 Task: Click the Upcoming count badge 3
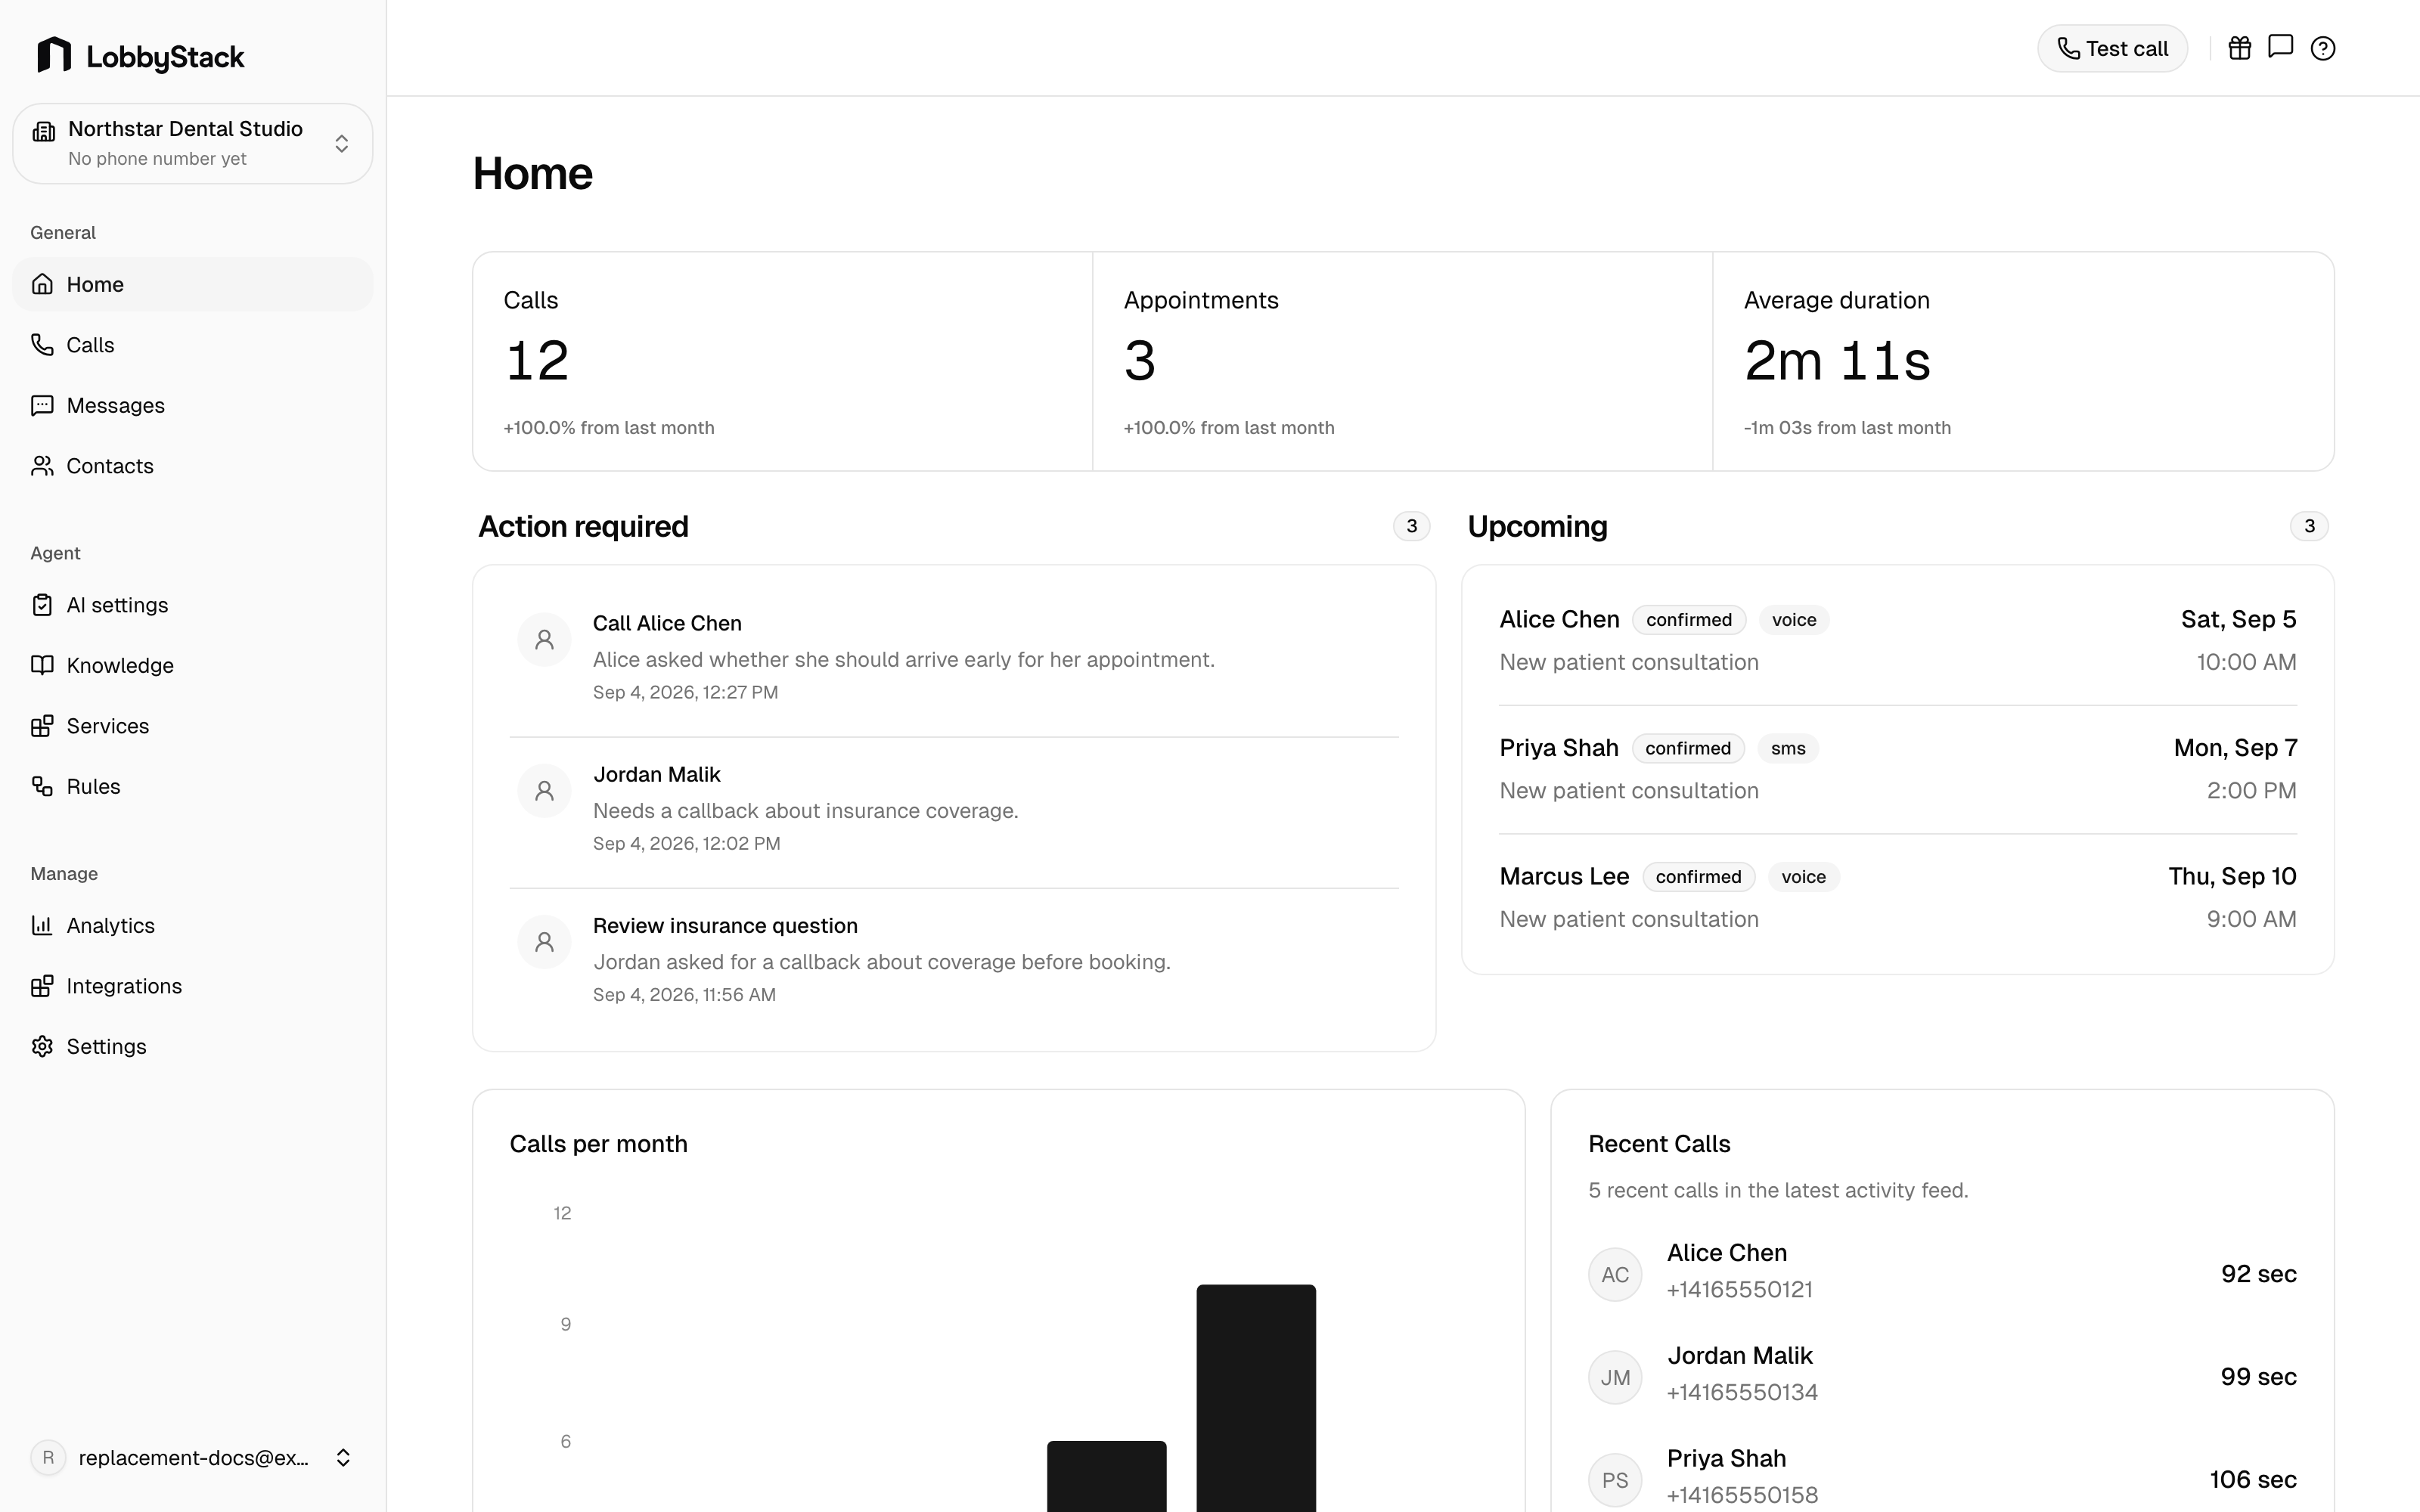pos(2309,526)
